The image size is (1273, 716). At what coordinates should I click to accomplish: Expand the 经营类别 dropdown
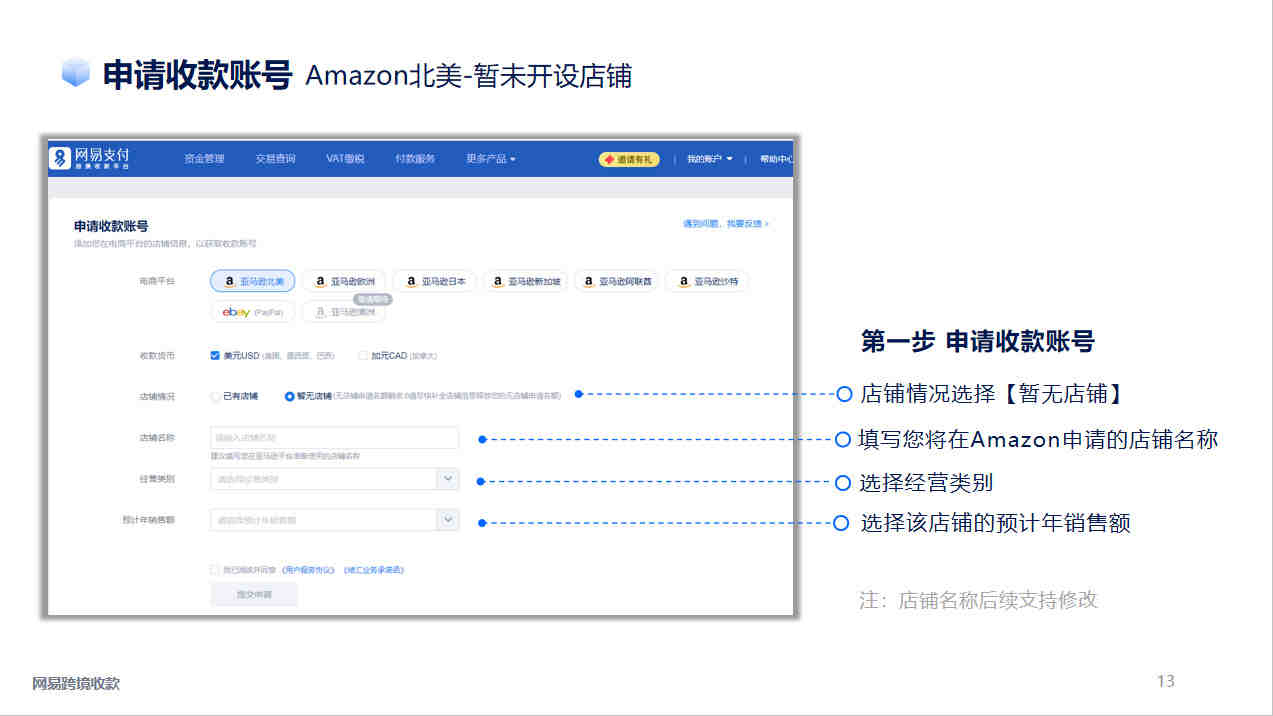pyautogui.click(x=334, y=479)
